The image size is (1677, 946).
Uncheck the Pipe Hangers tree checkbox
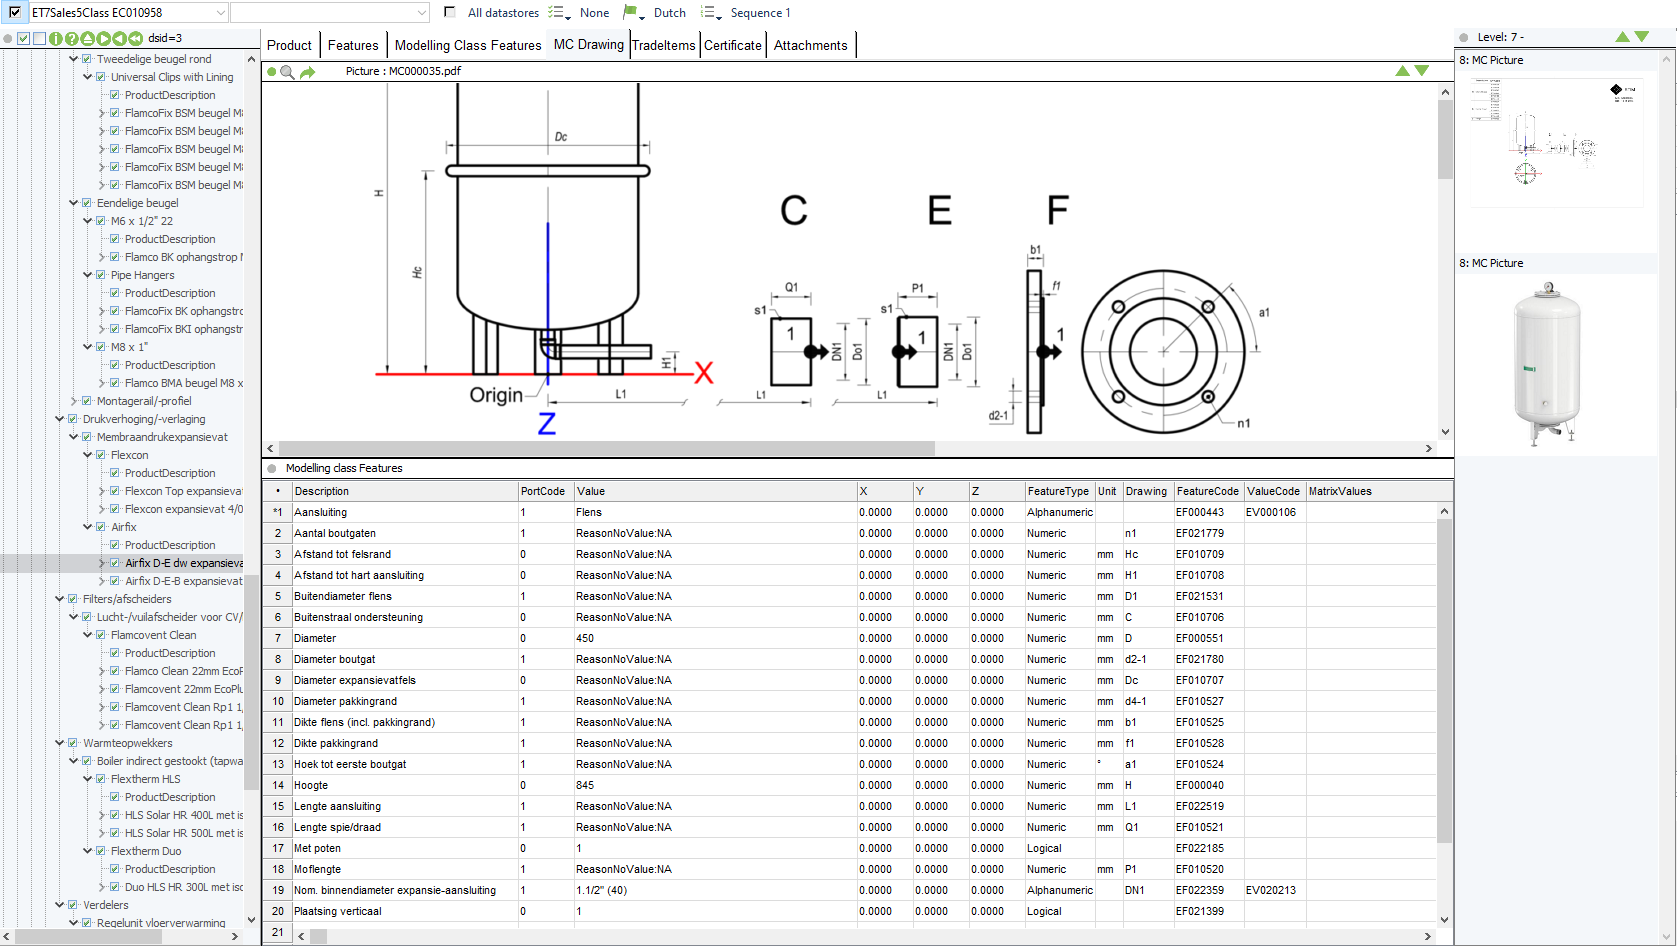[x=101, y=275]
